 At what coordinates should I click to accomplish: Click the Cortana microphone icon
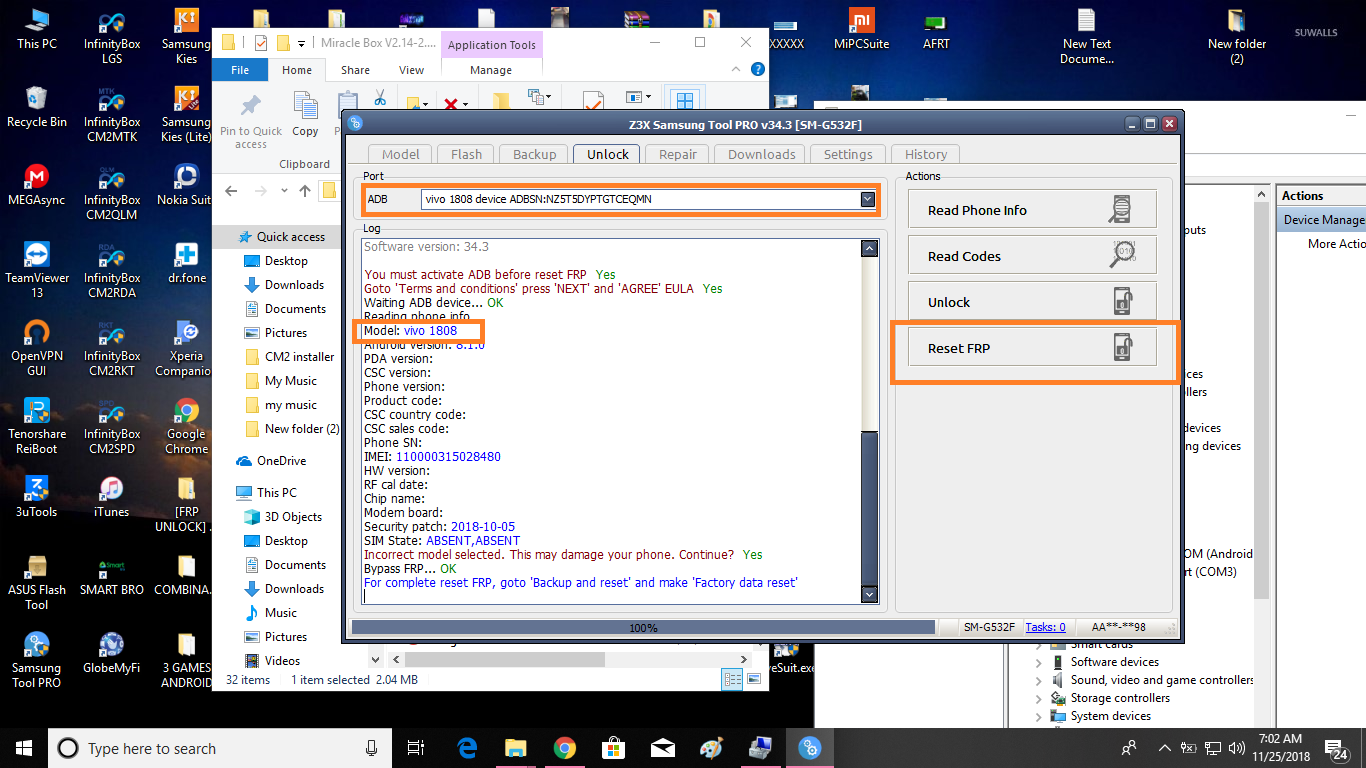(372, 748)
